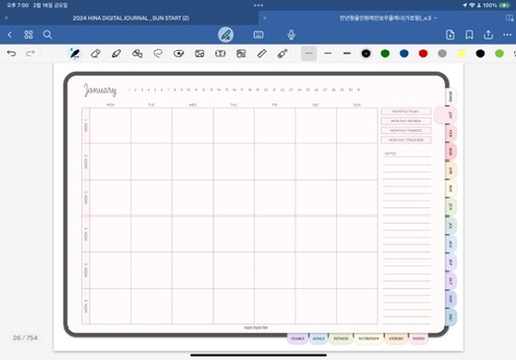This screenshot has width=516, height=360.
Task: Toggle microphone audio recording
Action: pyautogui.click(x=291, y=35)
